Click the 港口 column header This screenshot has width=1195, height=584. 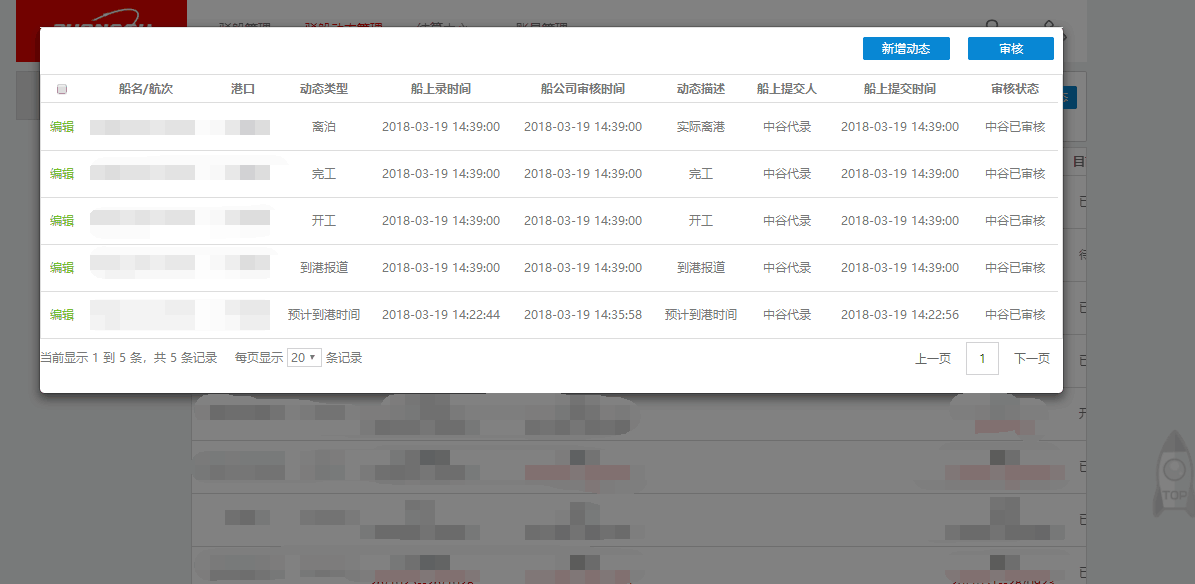click(x=243, y=88)
